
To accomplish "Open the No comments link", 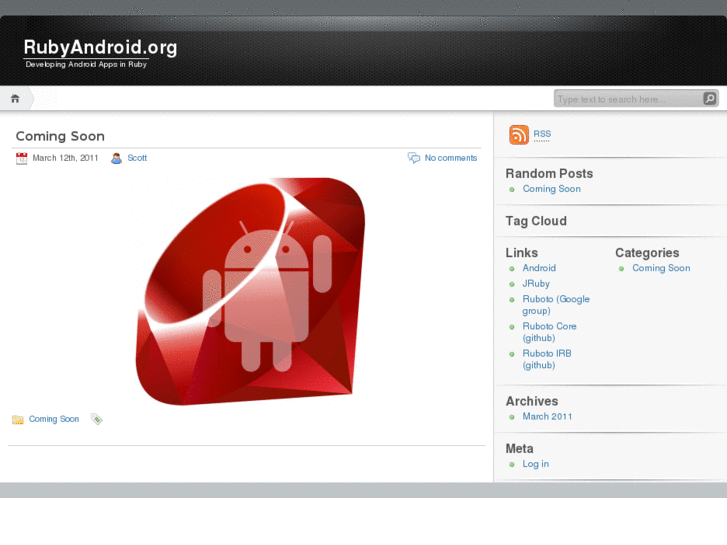I will pos(451,158).
